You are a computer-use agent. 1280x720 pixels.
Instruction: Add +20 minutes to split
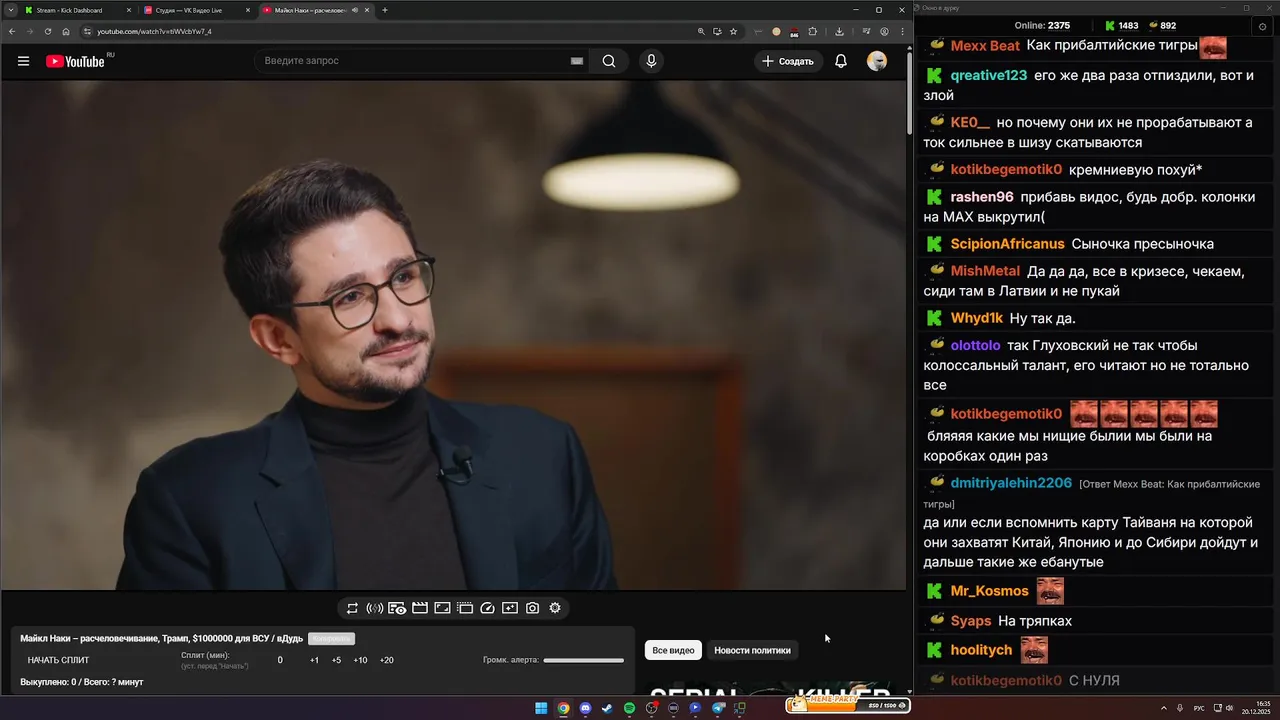click(x=386, y=660)
